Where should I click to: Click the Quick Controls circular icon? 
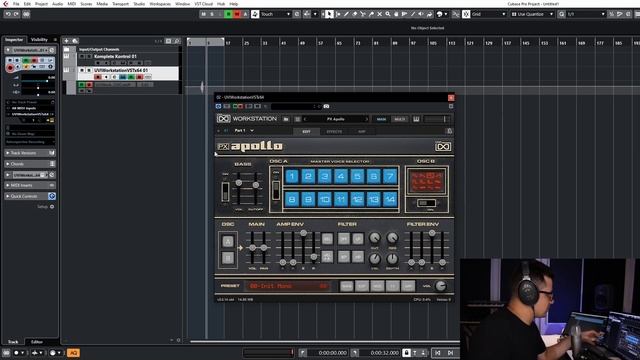[x=52, y=196]
